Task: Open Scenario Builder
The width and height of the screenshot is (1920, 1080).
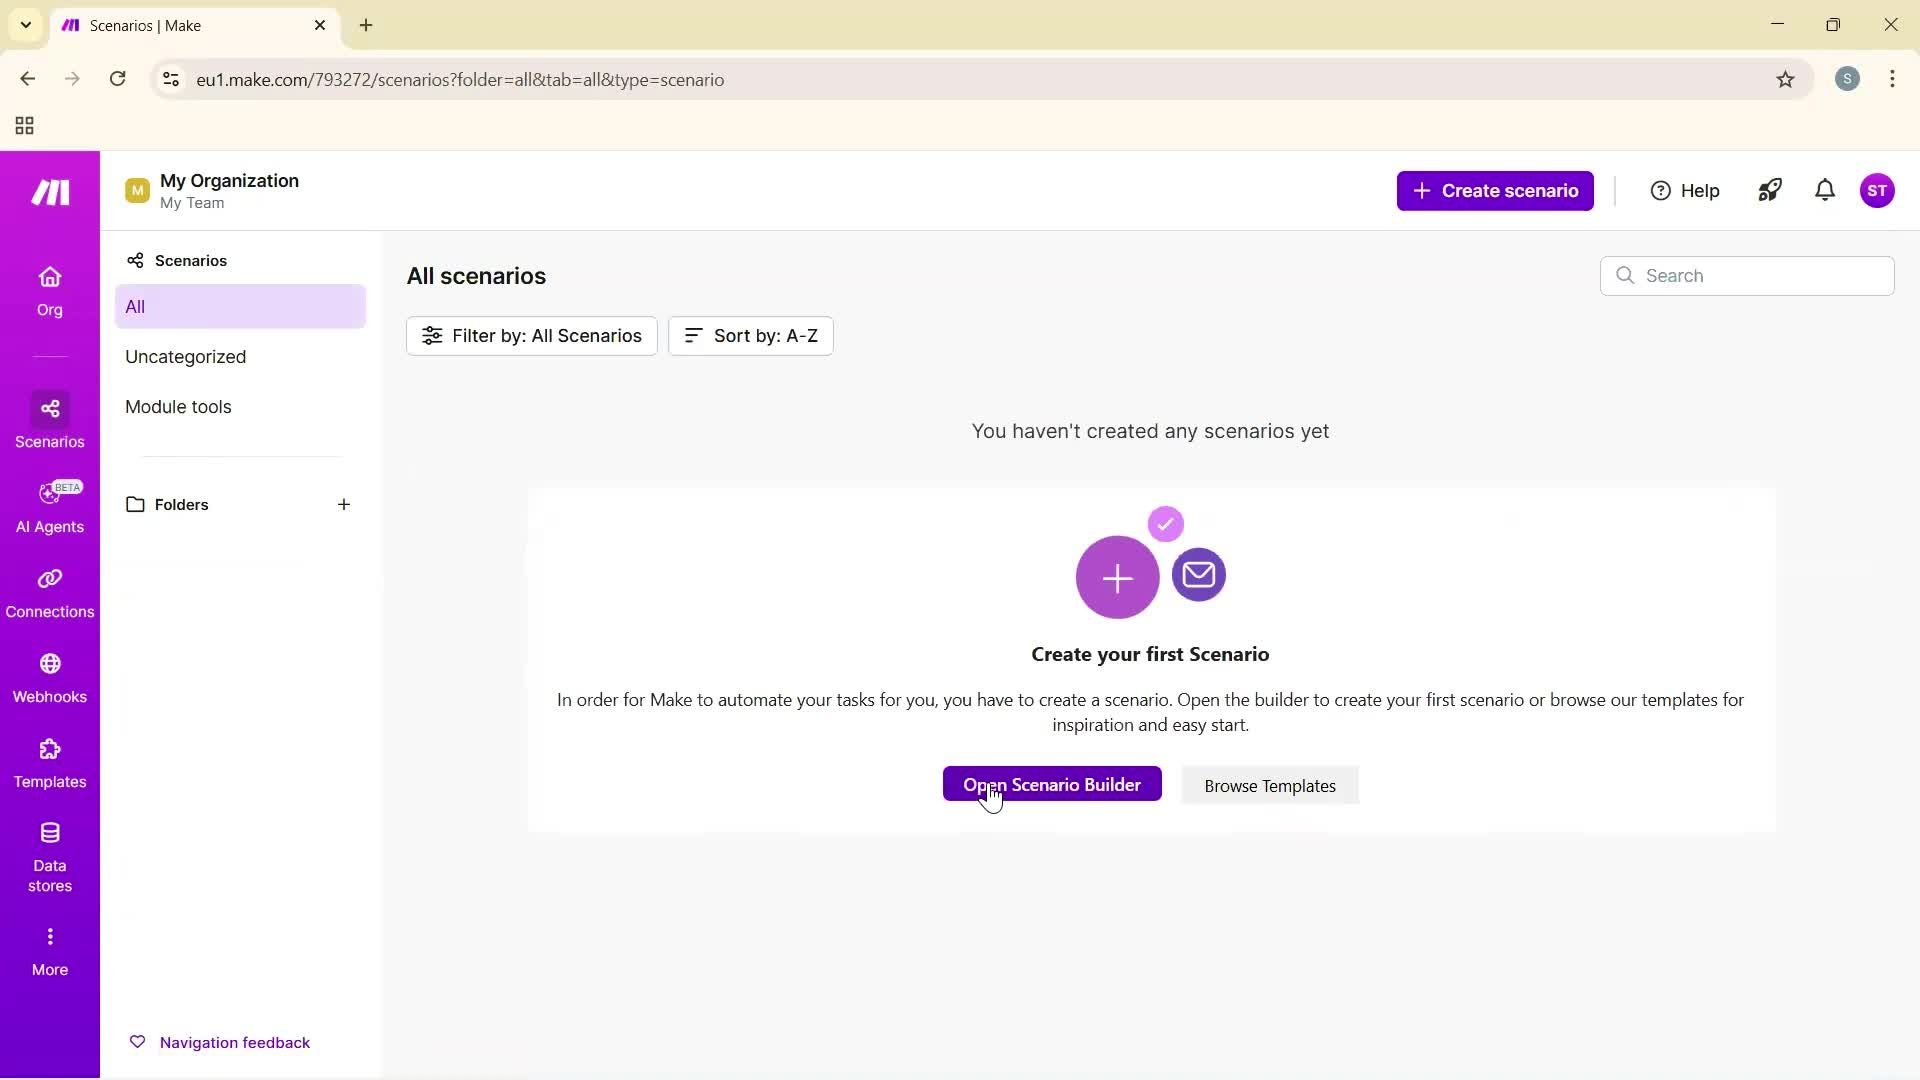Action: click(x=1051, y=784)
